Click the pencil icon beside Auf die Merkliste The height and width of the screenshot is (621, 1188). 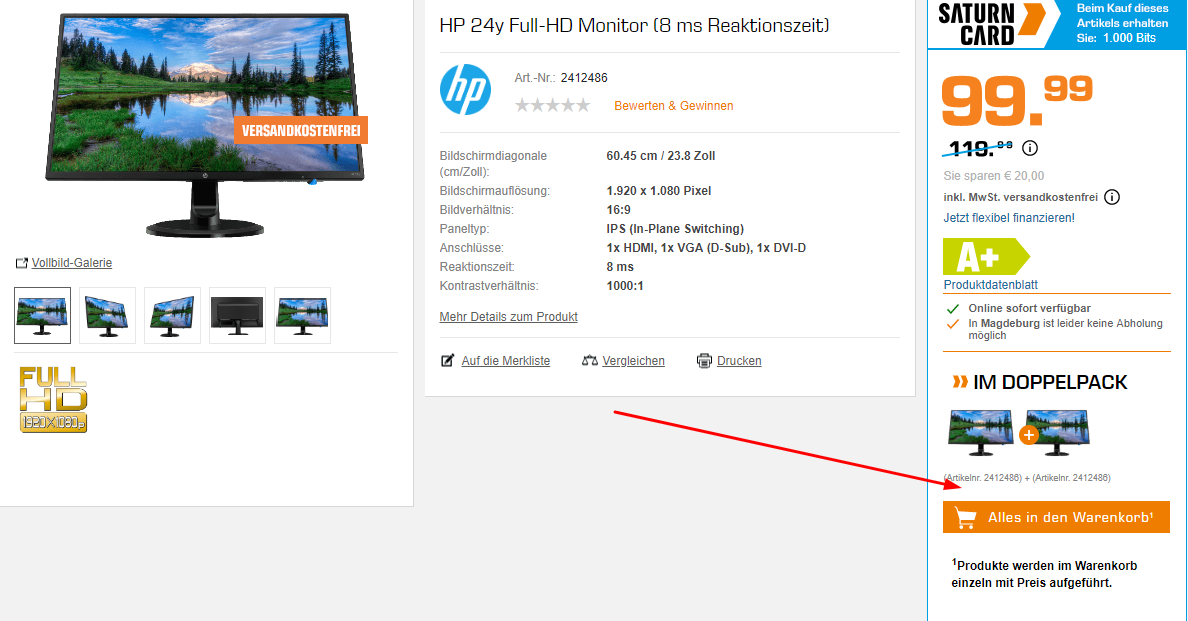[x=448, y=360]
